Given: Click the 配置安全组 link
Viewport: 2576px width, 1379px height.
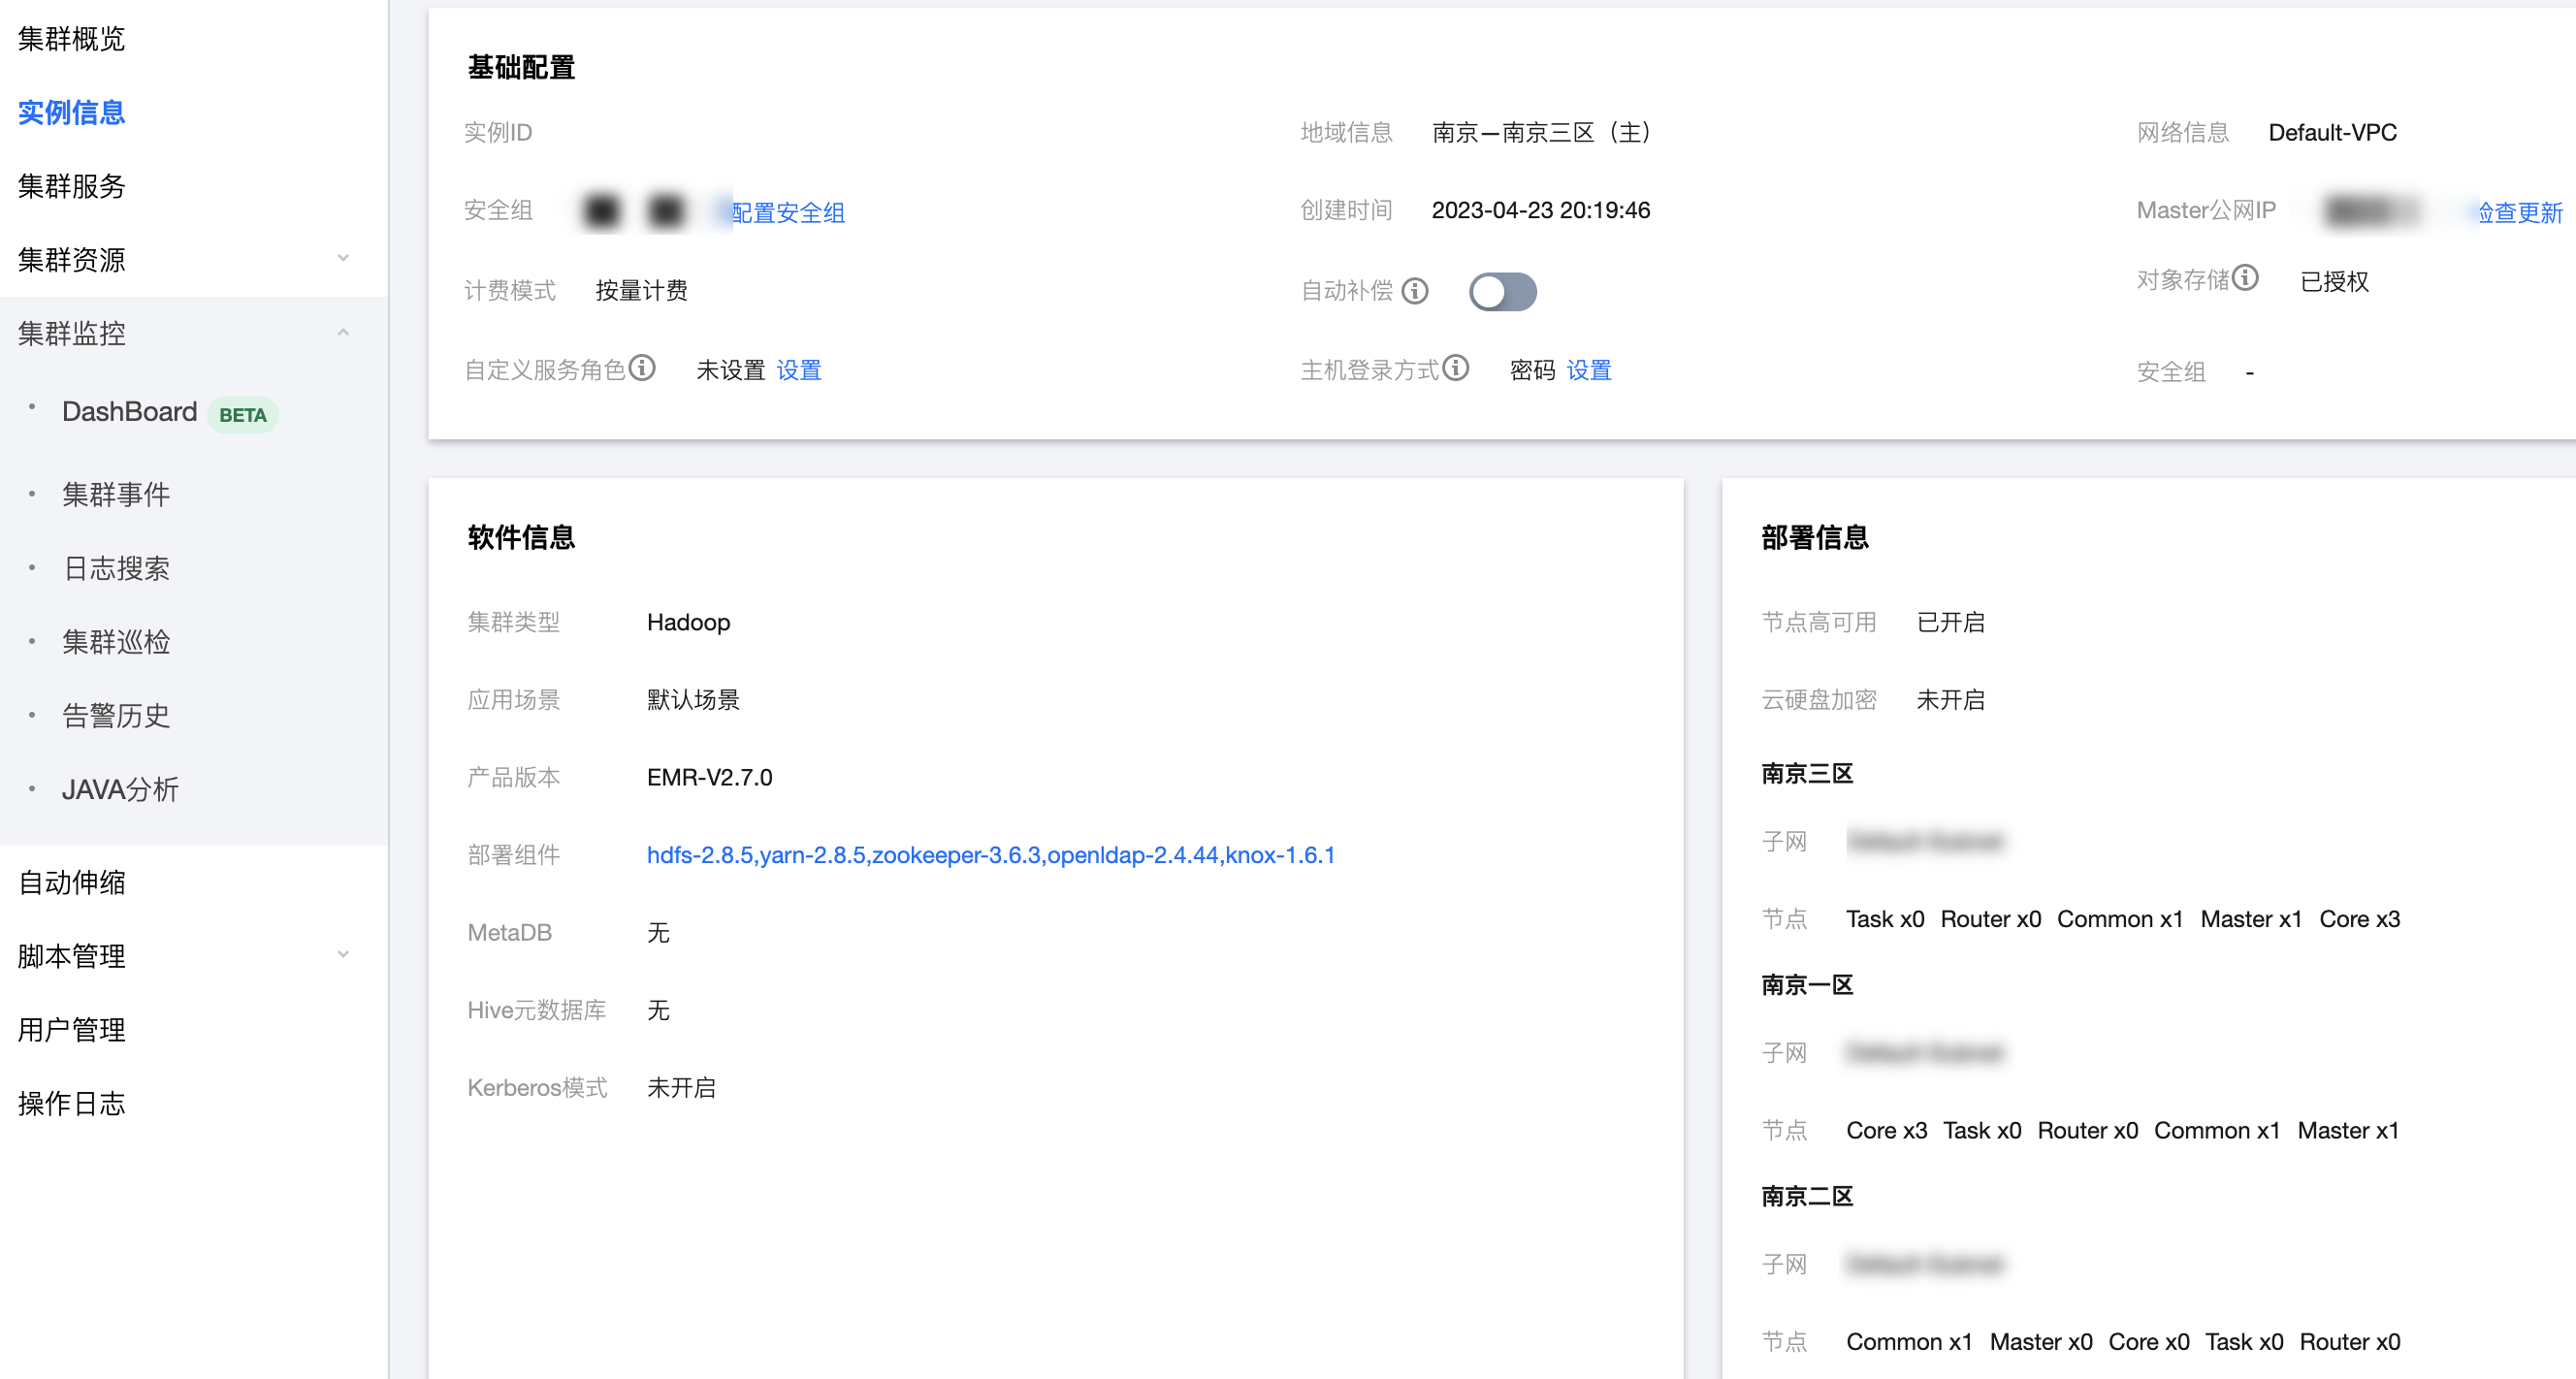Looking at the screenshot, I should (x=786, y=212).
